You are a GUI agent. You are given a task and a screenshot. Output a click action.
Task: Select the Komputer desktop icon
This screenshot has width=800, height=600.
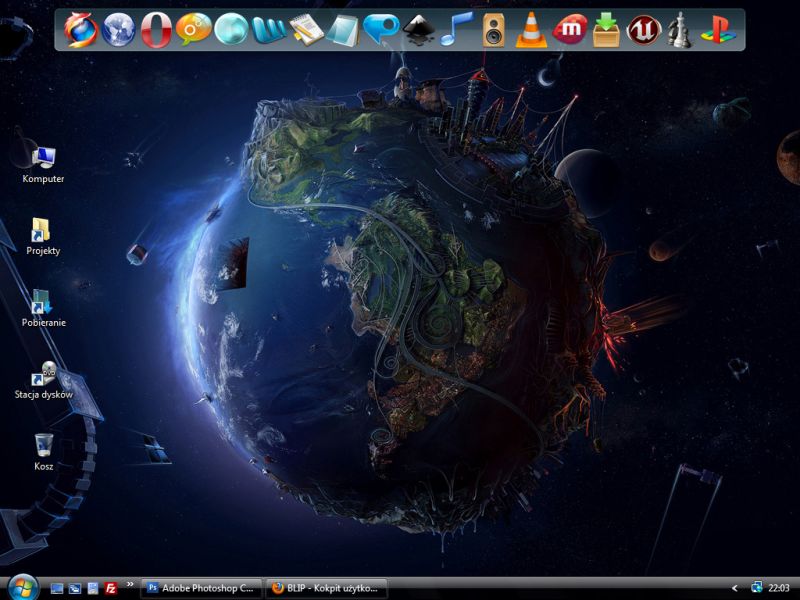point(43,164)
